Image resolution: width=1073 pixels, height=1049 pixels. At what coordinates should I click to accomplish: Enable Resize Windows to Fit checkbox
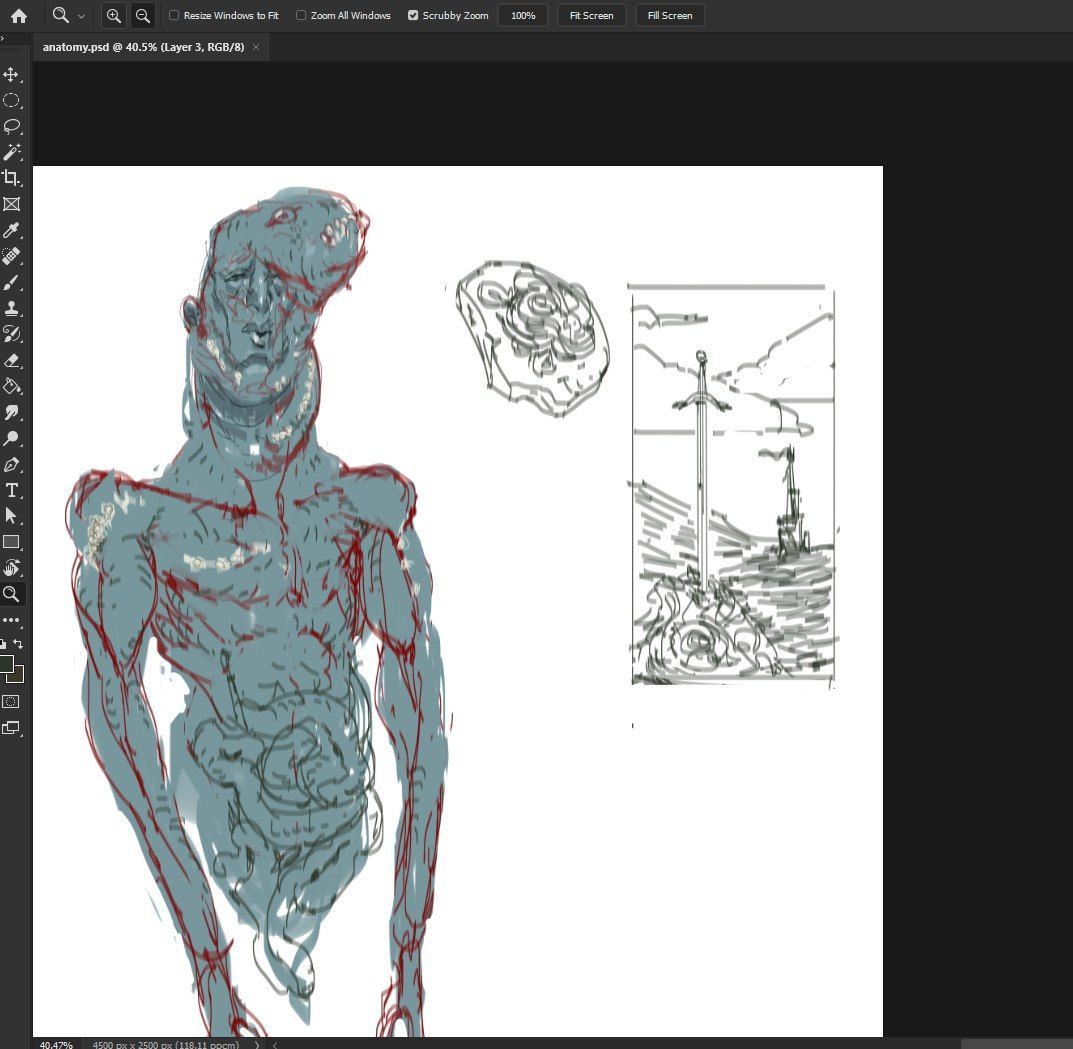pos(174,16)
